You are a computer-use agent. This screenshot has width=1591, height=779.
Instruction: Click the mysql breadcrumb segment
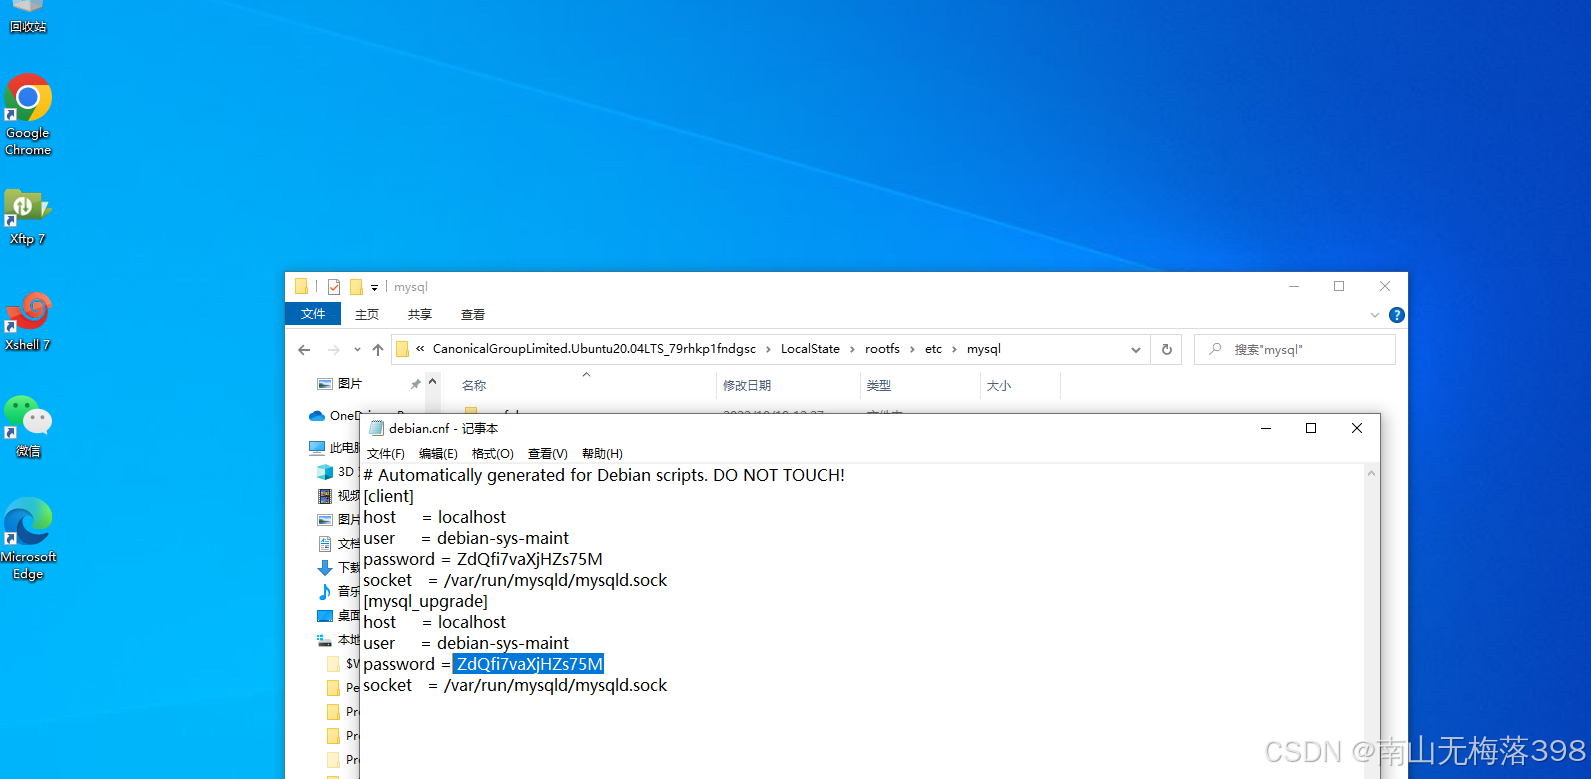click(x=984, y=349)
